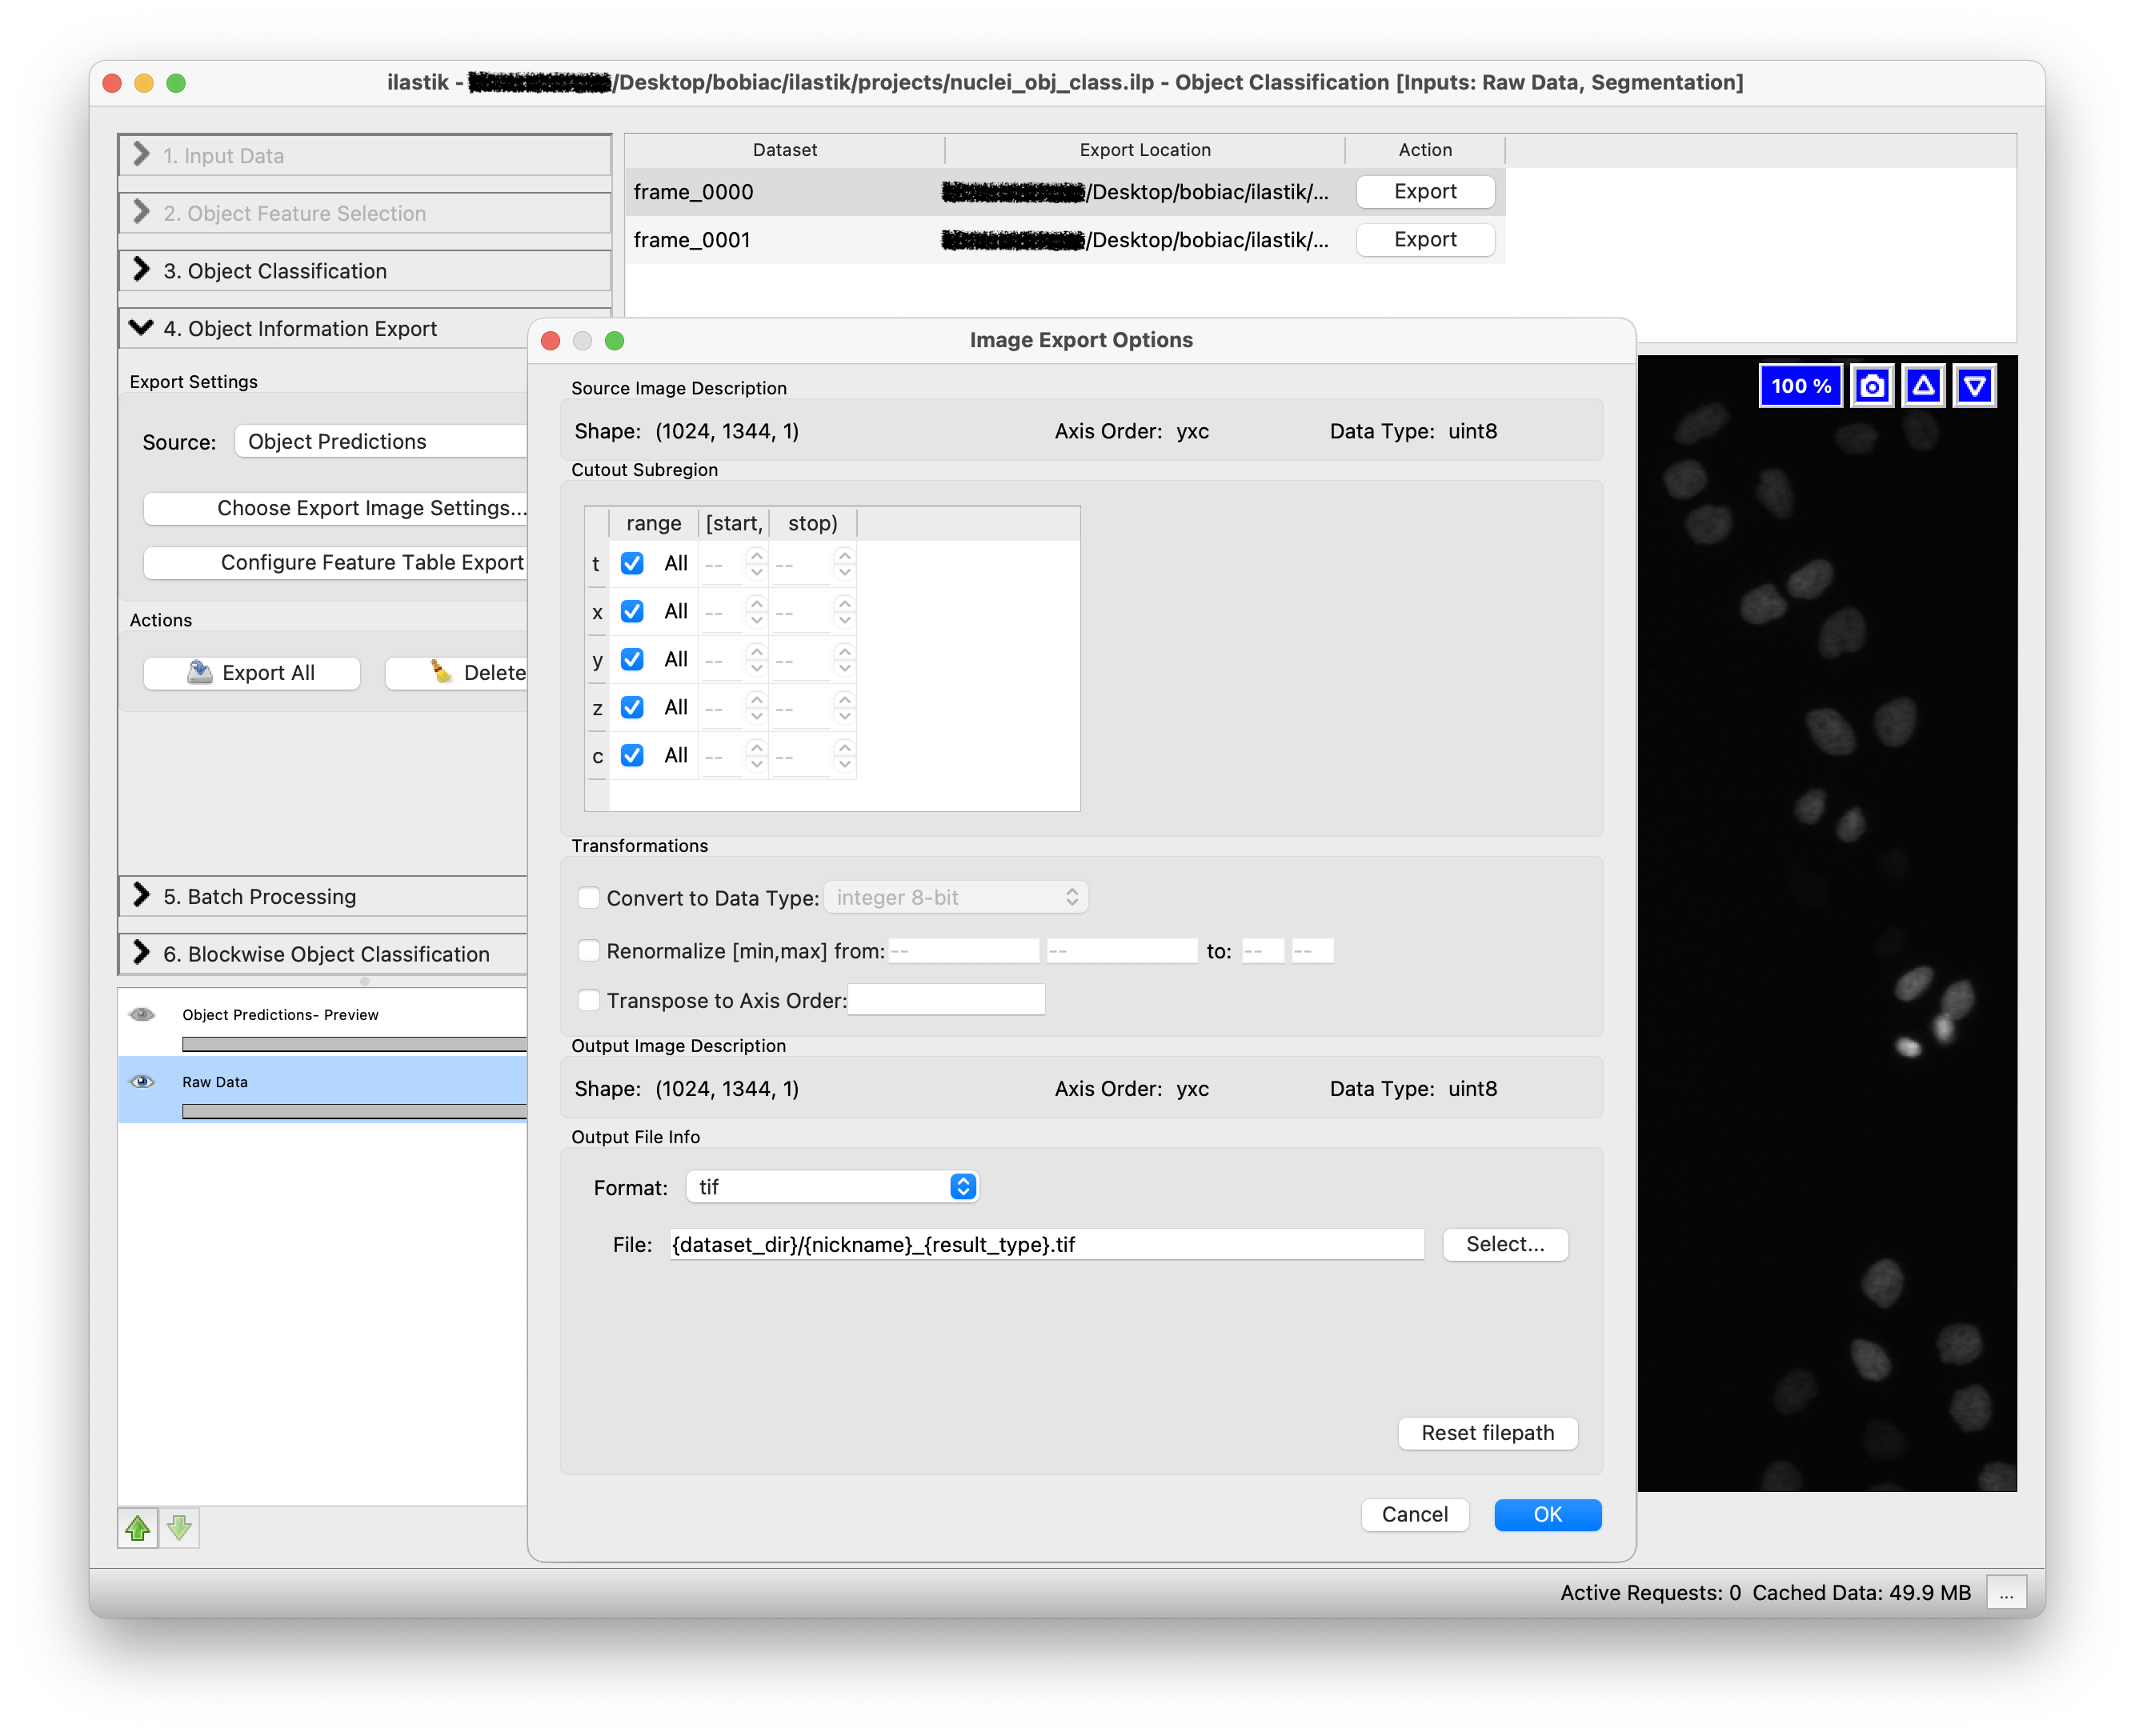Click the File path input field

[1046, 1244]
